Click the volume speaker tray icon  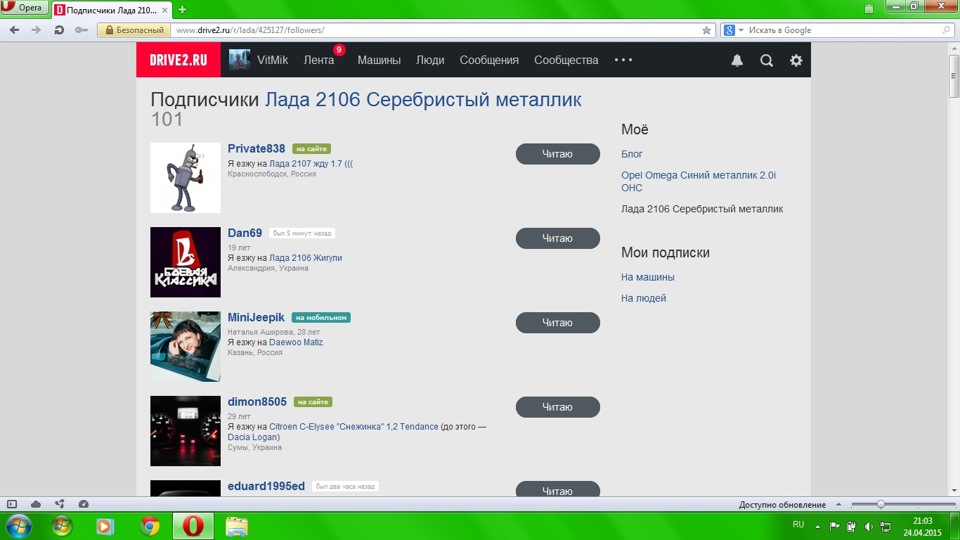pyautogui.click(x=868, y=527)
